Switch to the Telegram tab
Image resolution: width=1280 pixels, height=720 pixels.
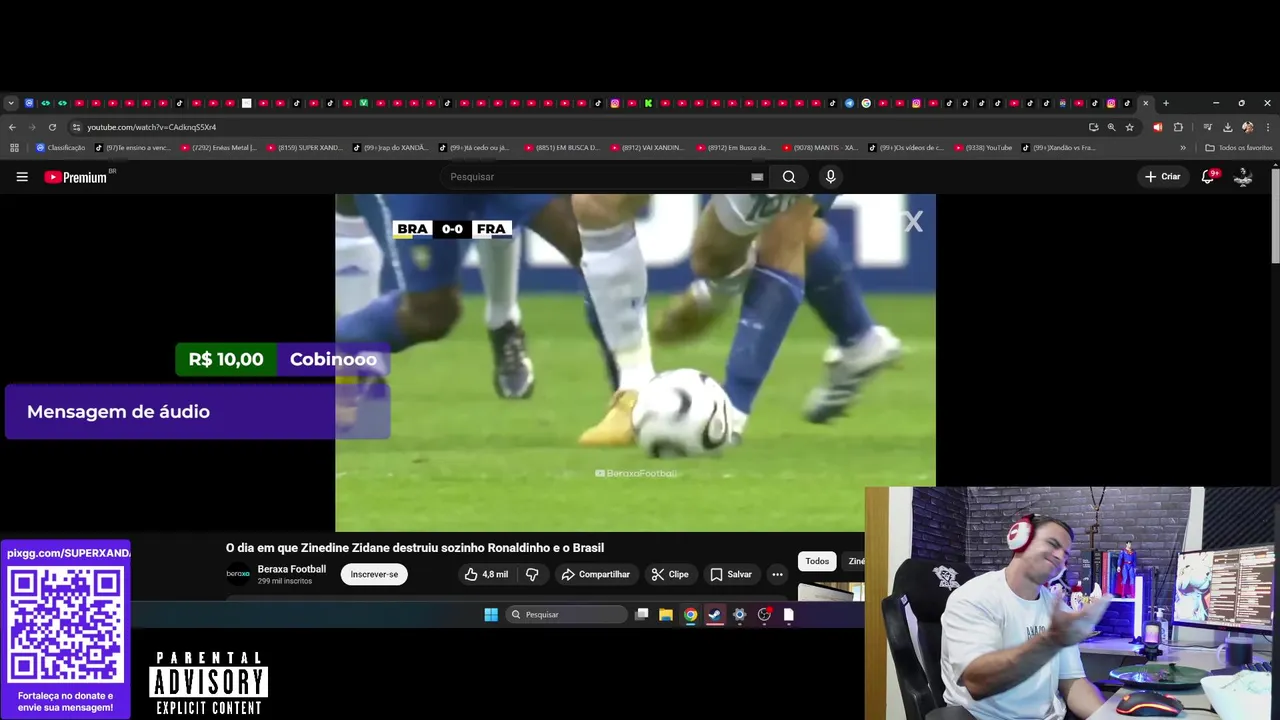pos(849,103)
